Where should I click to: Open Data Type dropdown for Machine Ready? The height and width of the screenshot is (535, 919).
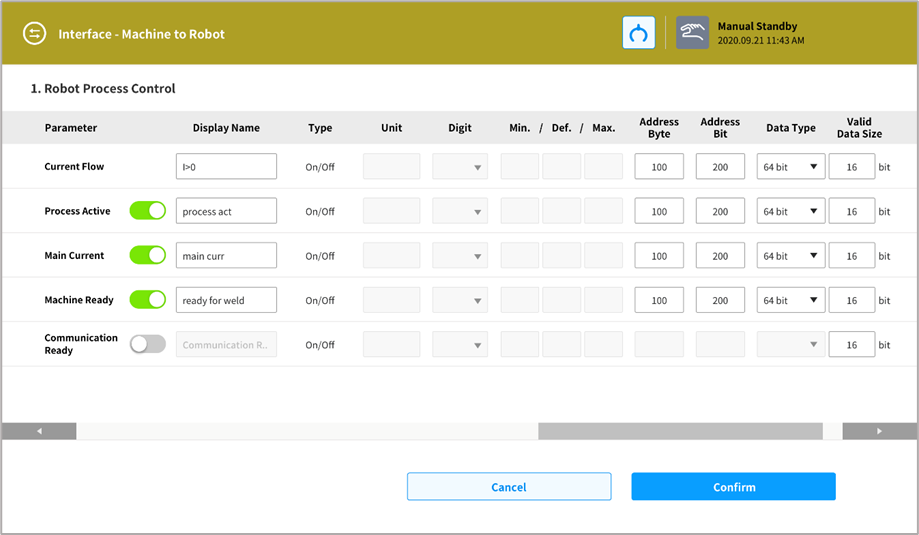coord(790,300)
